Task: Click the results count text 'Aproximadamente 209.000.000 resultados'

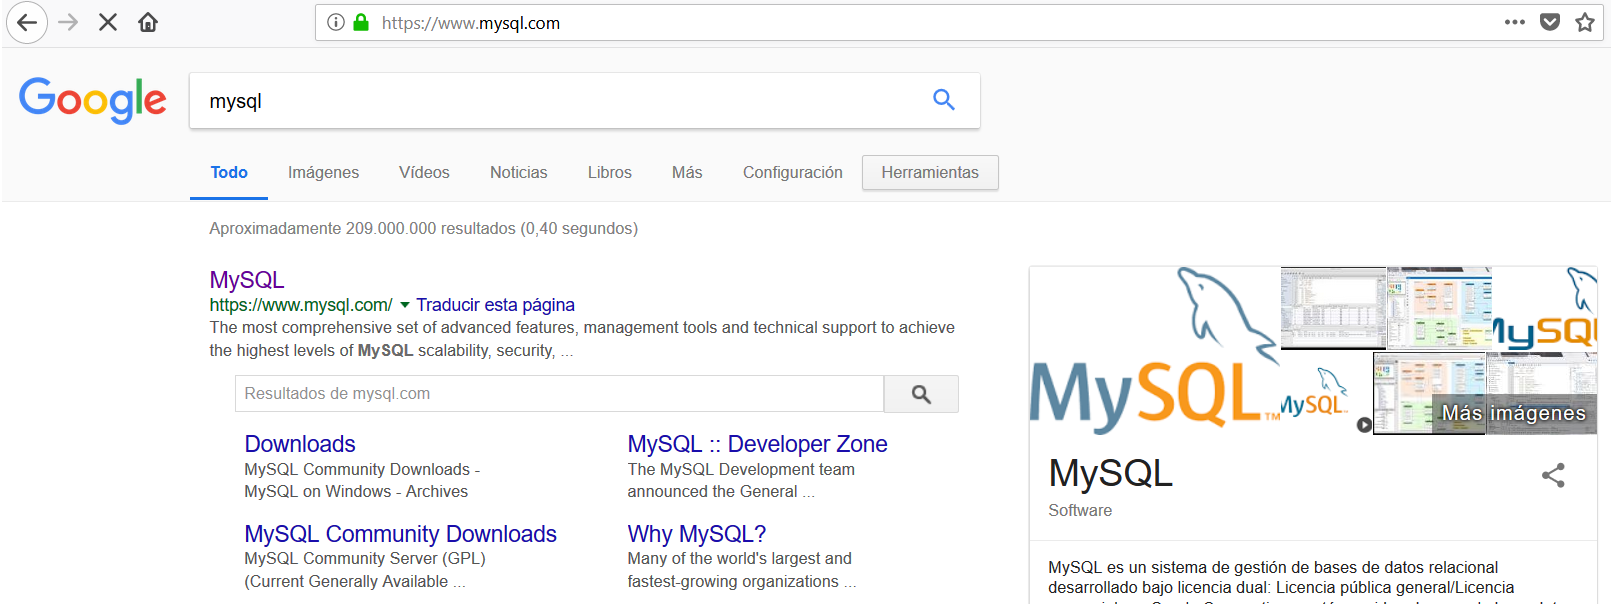Action: (362, 229)
